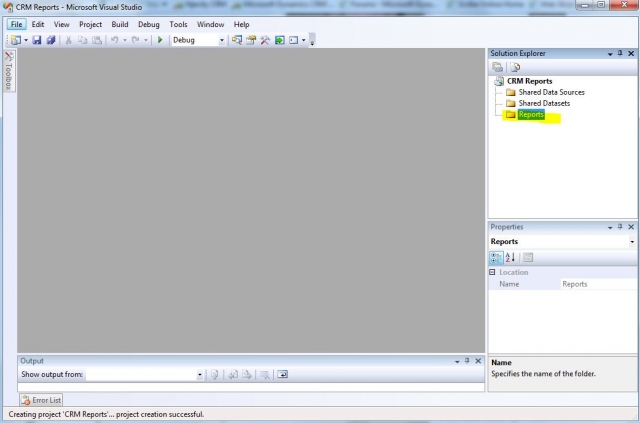The image size is (640, 423).
Task: Toggle auto-hide pin on Output panel
Action: click(467, 361)
